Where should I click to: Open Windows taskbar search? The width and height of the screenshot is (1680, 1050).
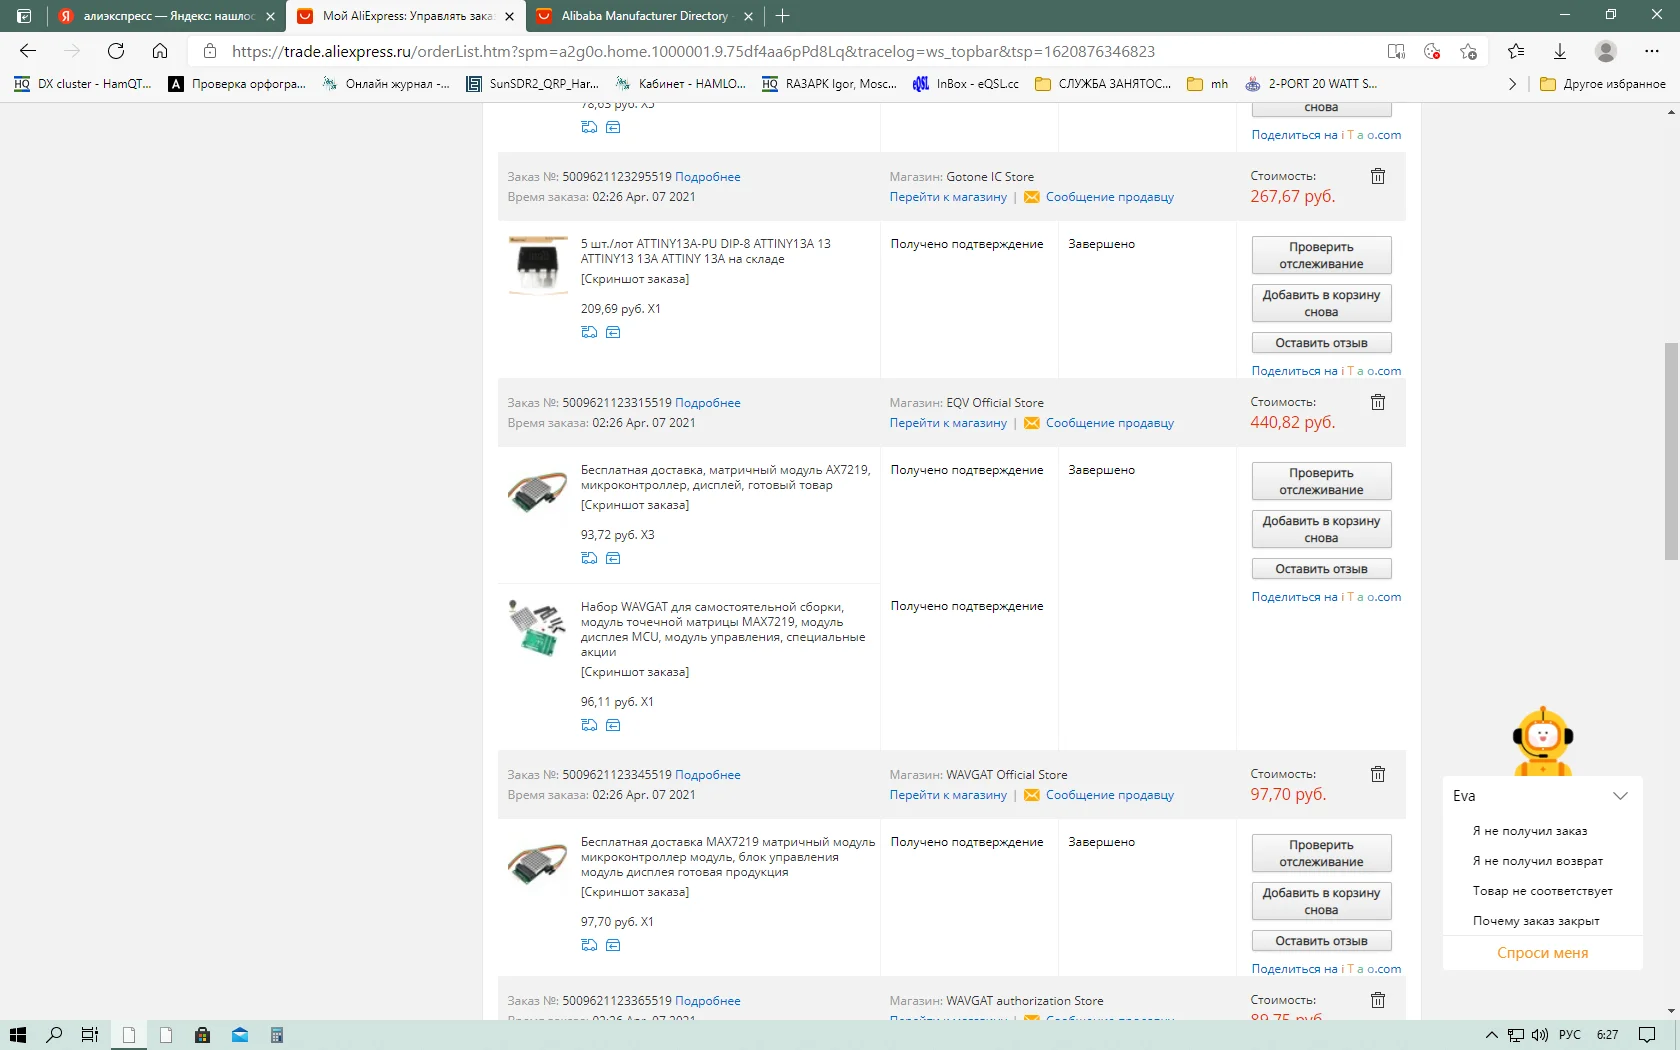(54, 1035)
